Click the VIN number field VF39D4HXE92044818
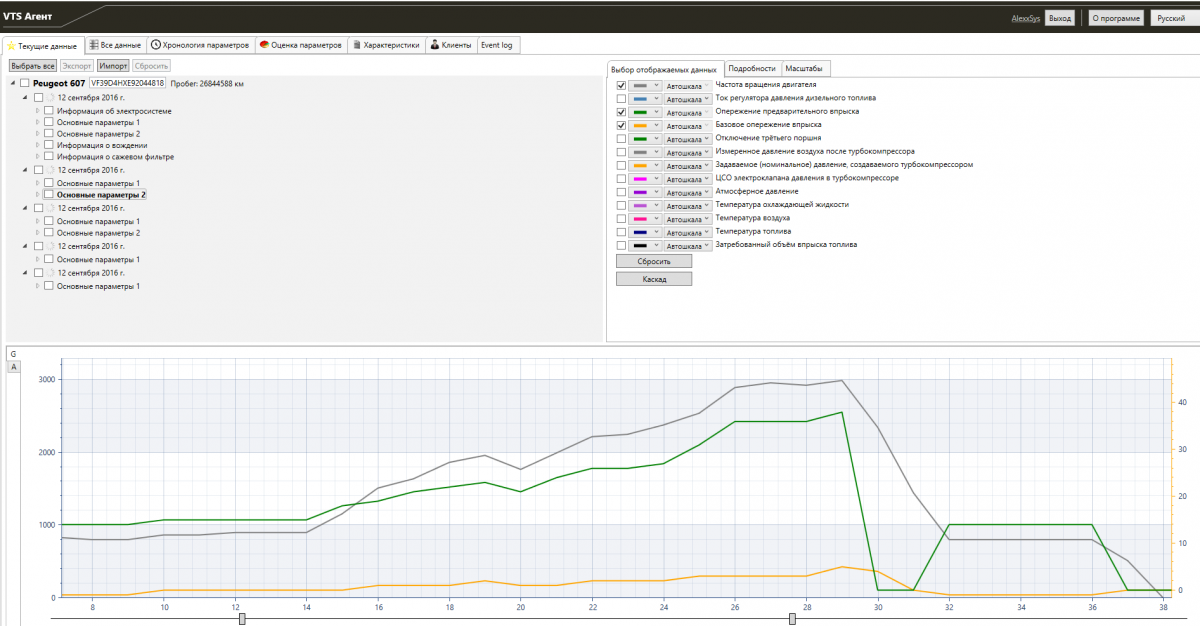The width and height of the screenshot is (1200, 626). point(127,83)
